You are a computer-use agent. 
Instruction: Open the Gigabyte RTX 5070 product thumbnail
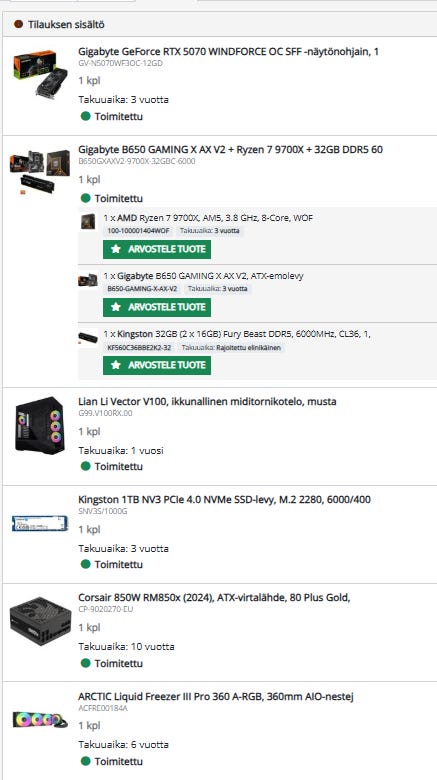tap(41, 74)
